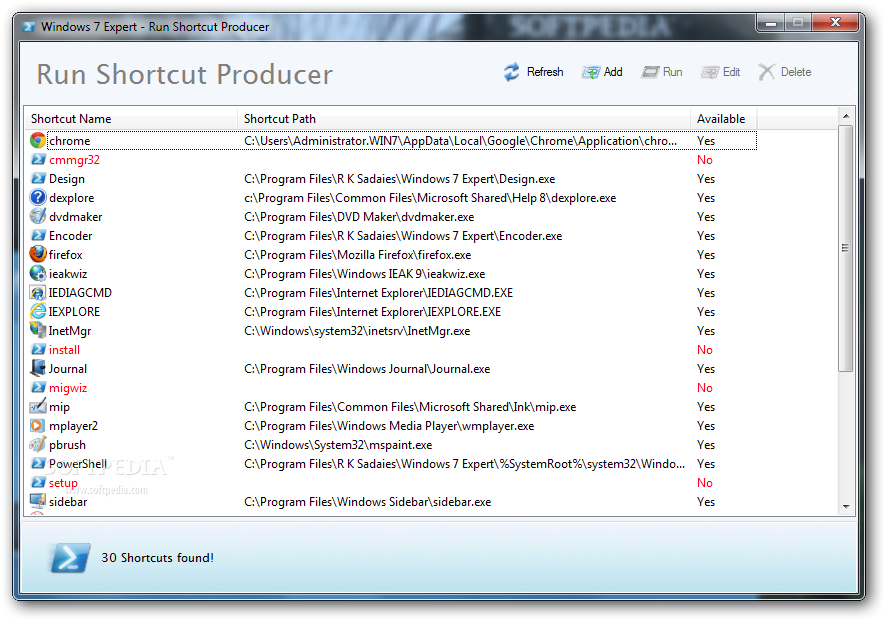Click the mip math input icon
The width and height of the screenshot is (886, 621).
pos(38,406)
